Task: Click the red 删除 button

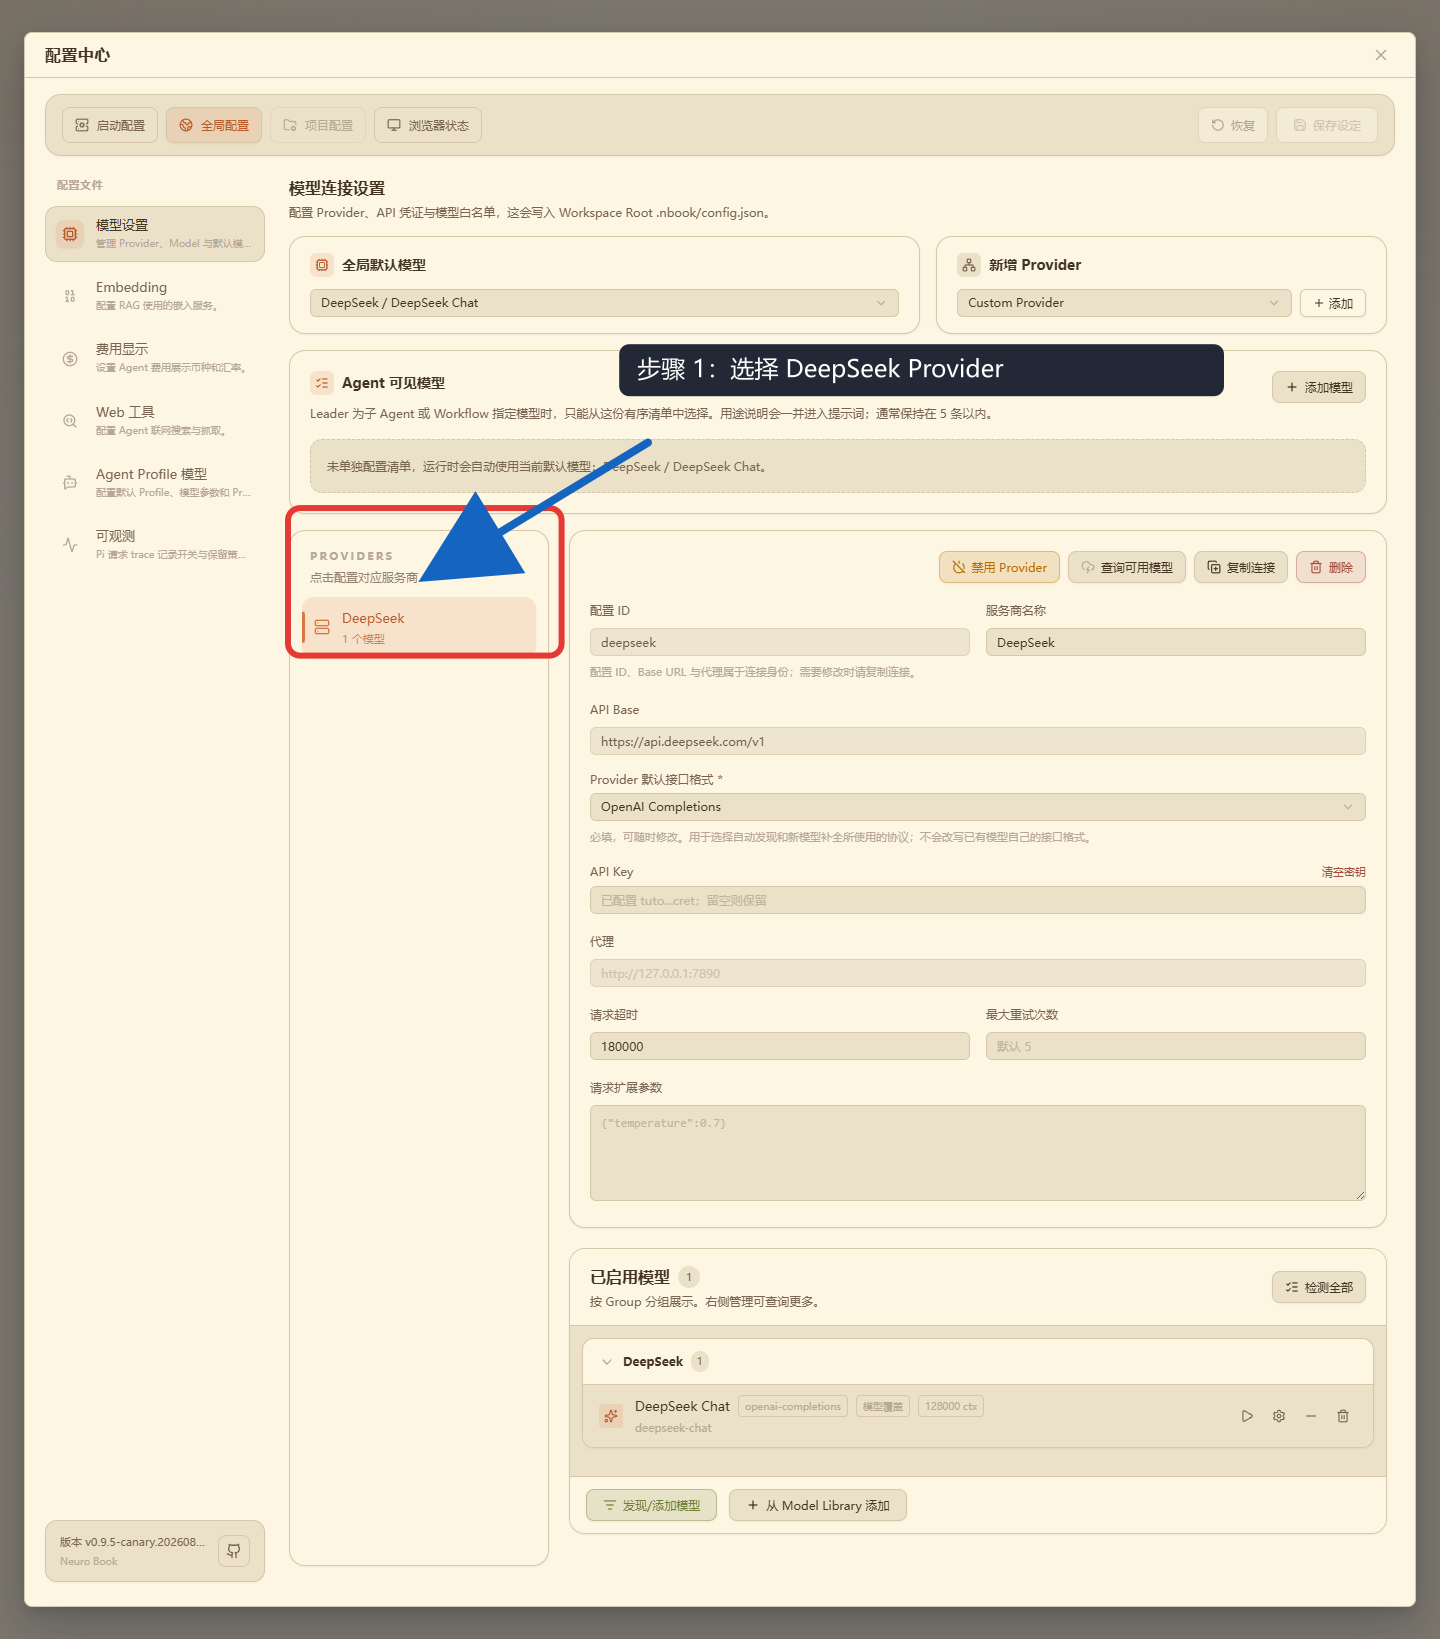Action: click(x=1331, y=567)
